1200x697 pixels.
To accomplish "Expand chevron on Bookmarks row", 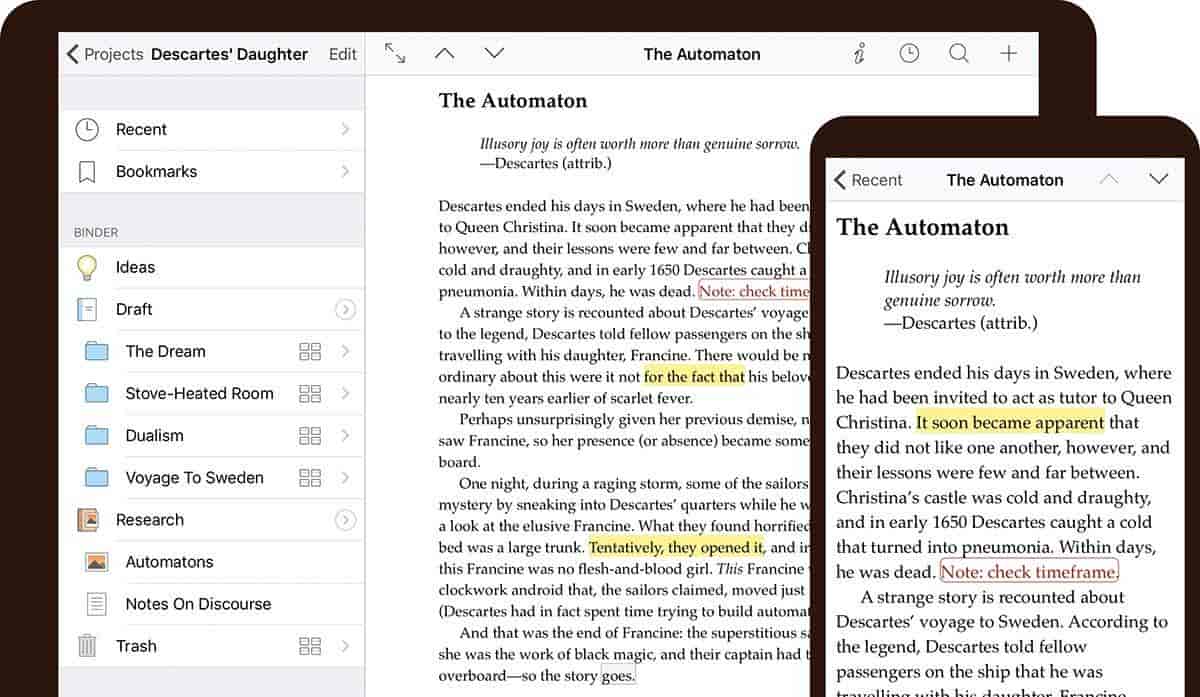I will (345, 171).
